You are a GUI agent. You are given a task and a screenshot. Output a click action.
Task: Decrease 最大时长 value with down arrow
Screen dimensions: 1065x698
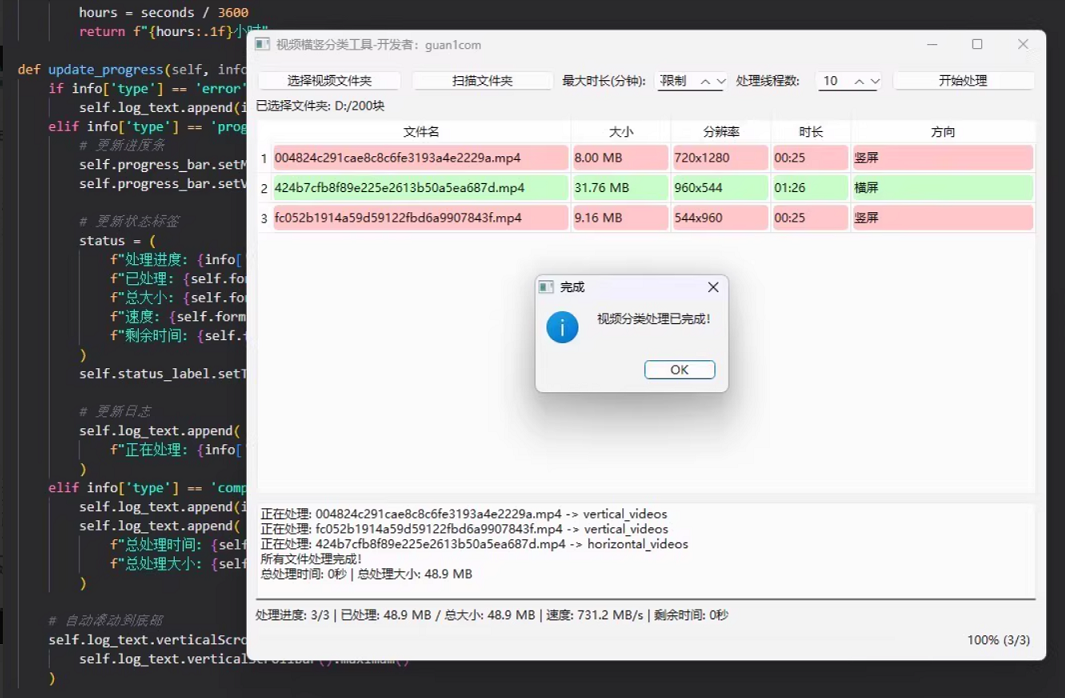[721, 81]
